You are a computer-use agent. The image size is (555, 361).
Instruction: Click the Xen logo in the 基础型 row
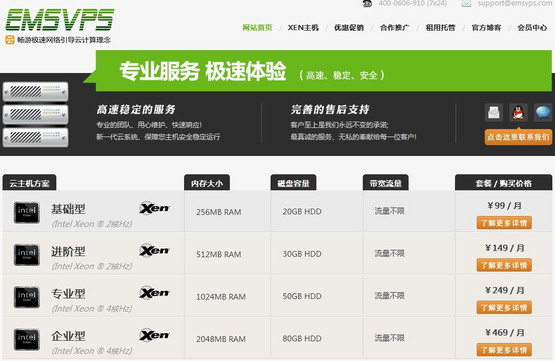154,208
